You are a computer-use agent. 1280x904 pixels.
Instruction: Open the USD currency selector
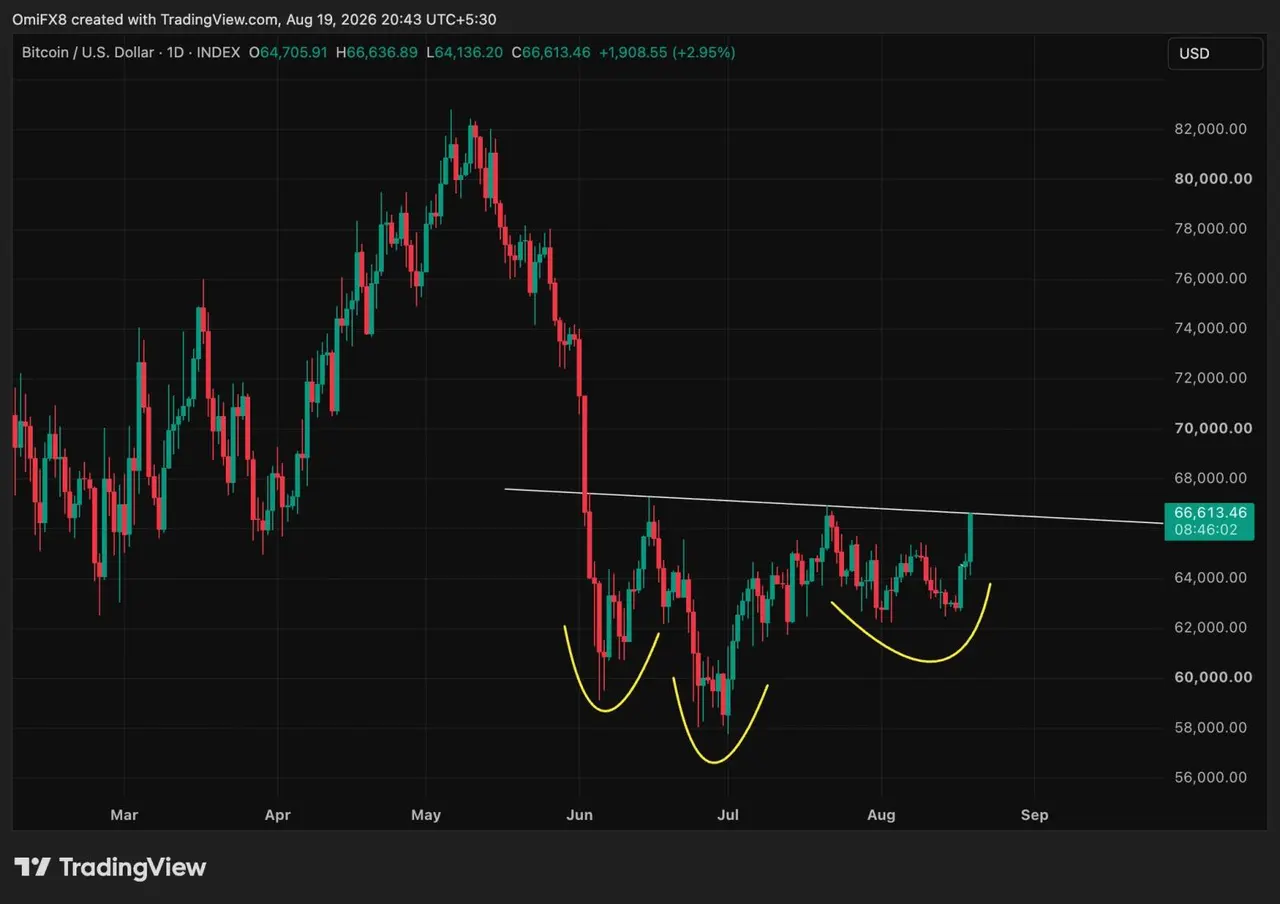tap(1215, 54)
